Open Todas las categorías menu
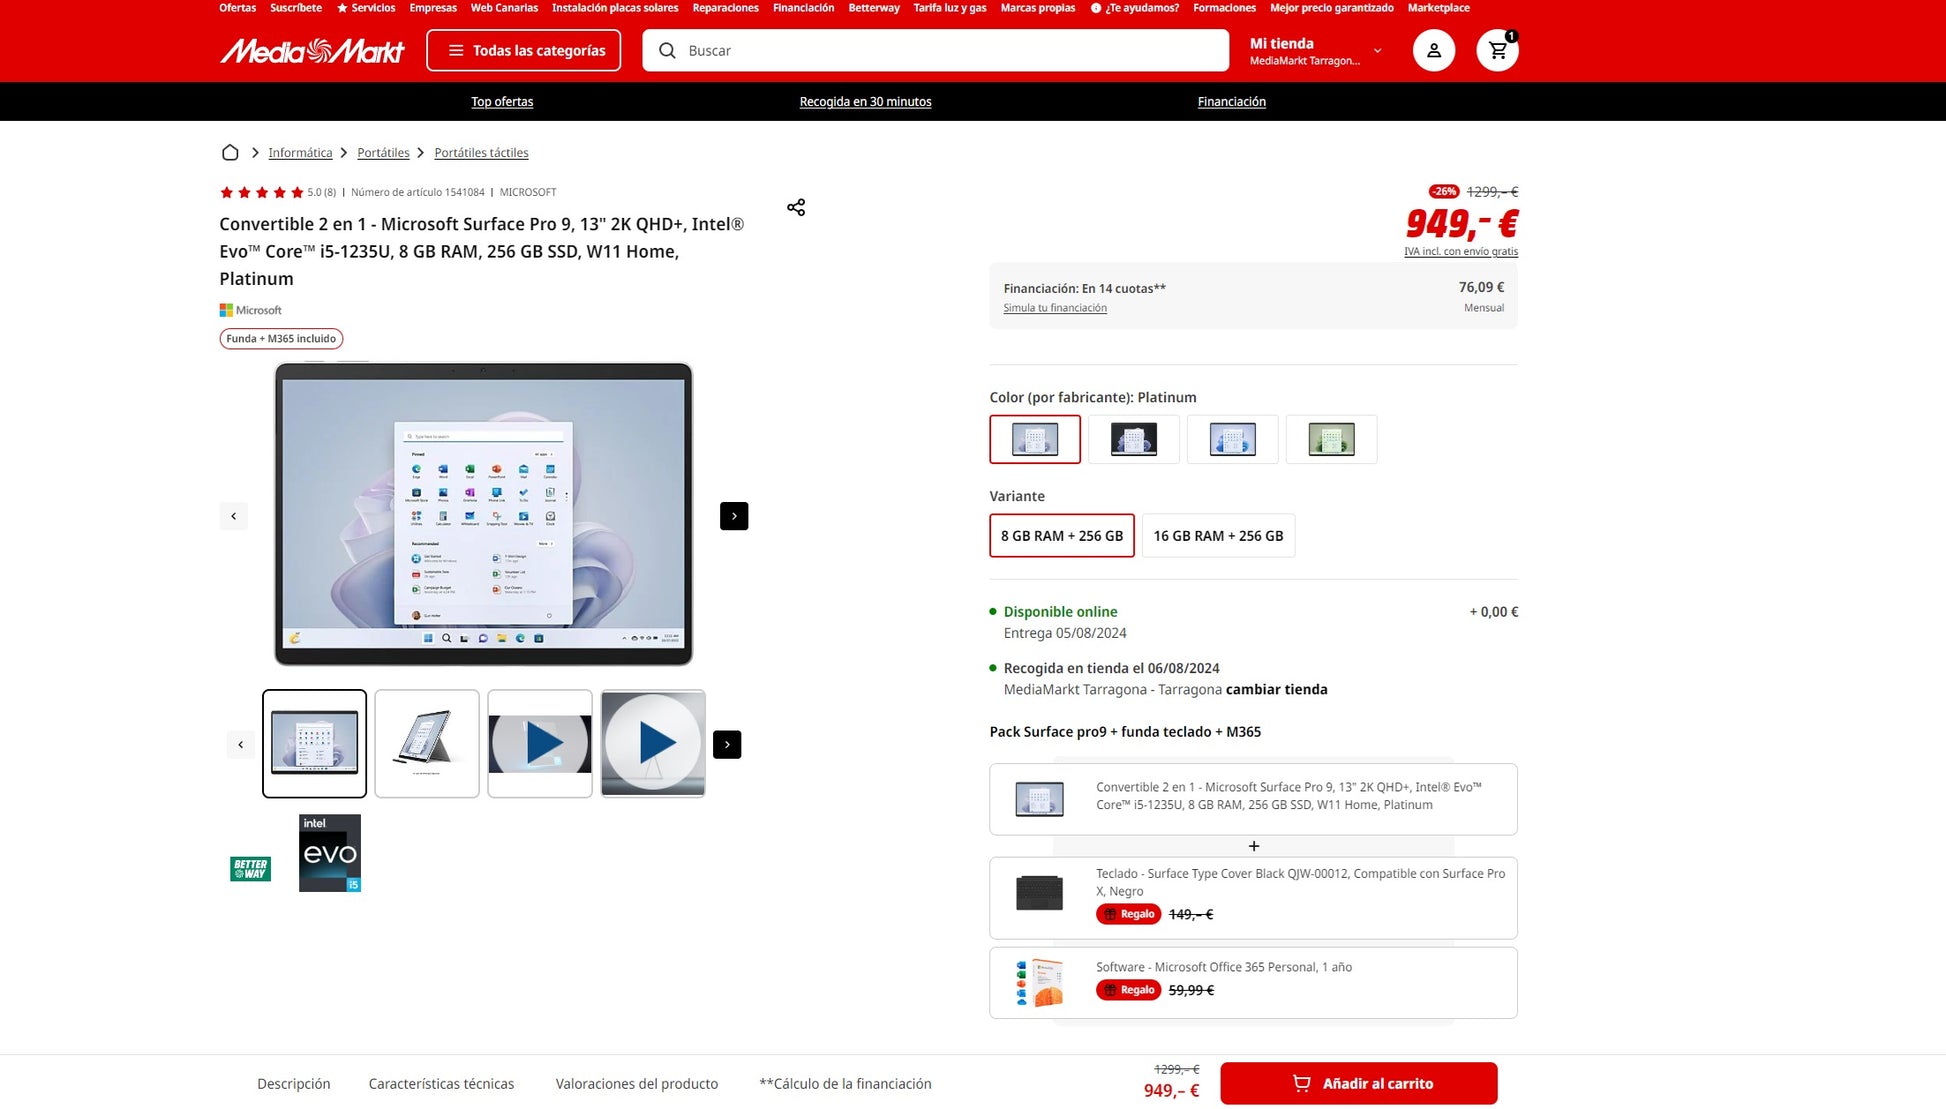Image resolution: width=1946 pixels, height=1109 pixels. 524,50
